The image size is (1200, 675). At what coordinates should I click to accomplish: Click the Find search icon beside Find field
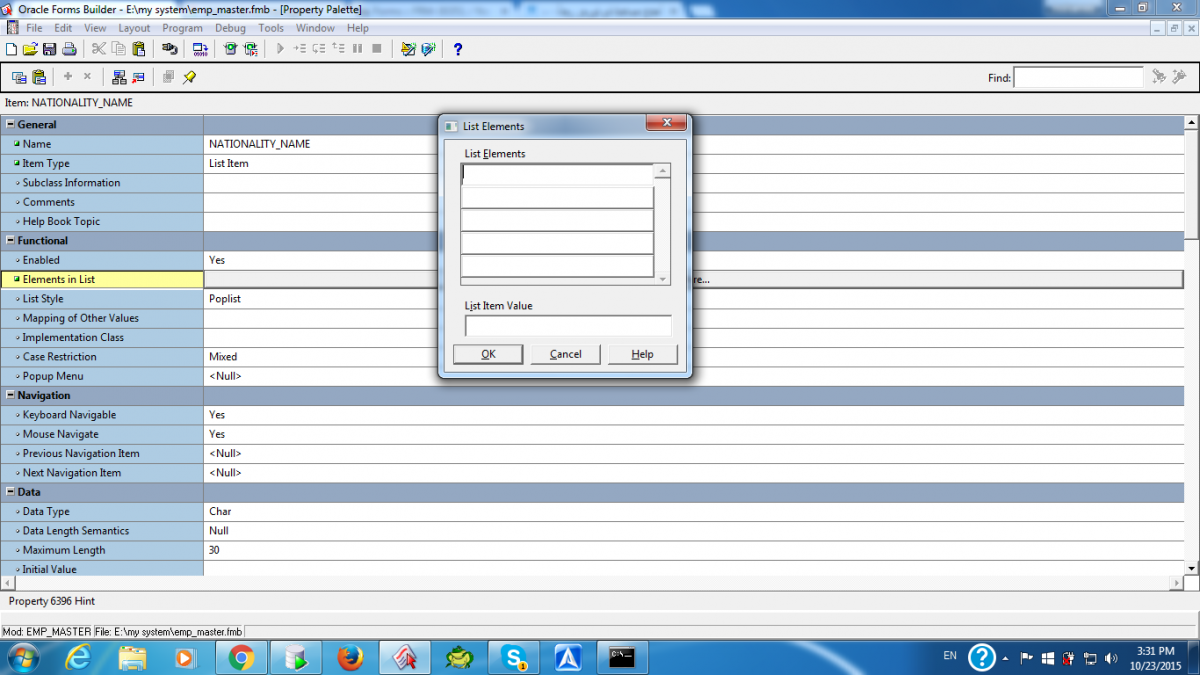[x=1159, y=77]
